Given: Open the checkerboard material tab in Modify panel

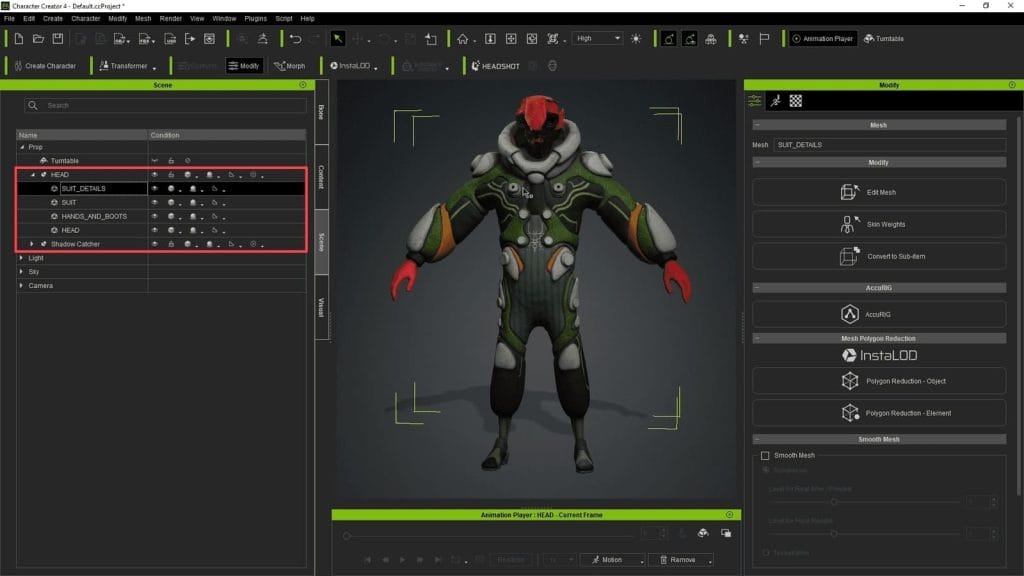Looking at the screenshot, I should click(x=795, y=101).
